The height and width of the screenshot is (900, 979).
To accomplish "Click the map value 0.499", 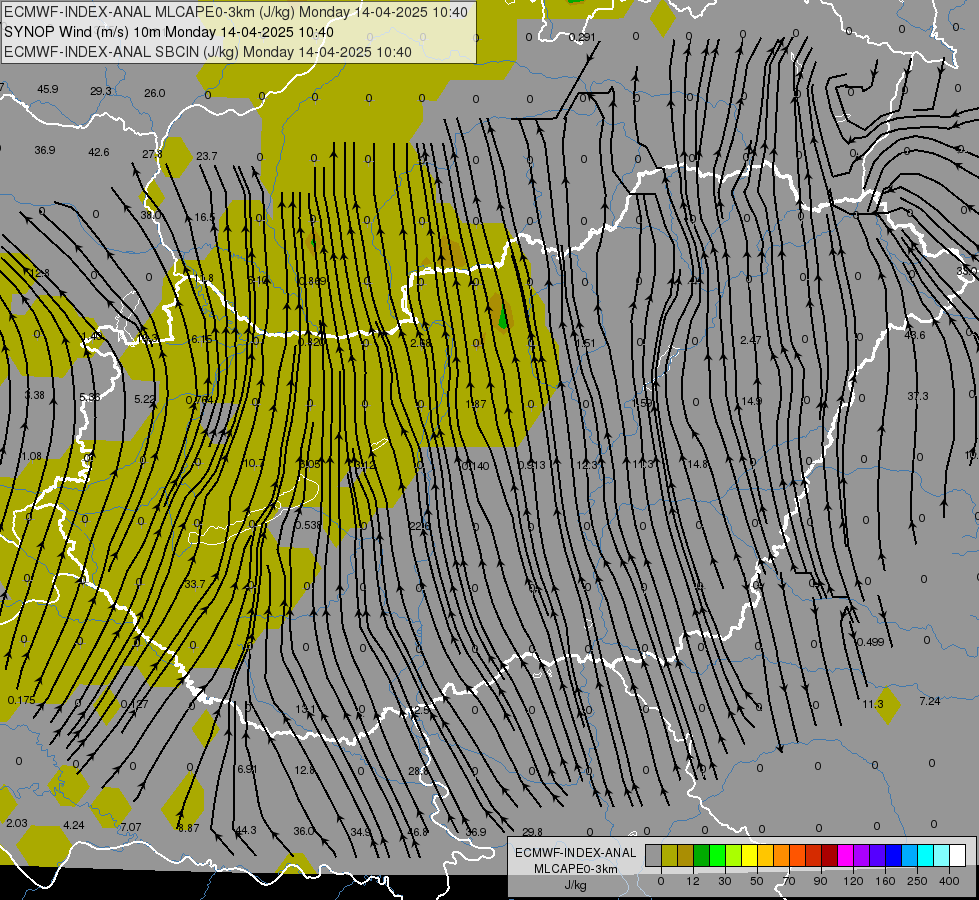I will coord(870,642).
